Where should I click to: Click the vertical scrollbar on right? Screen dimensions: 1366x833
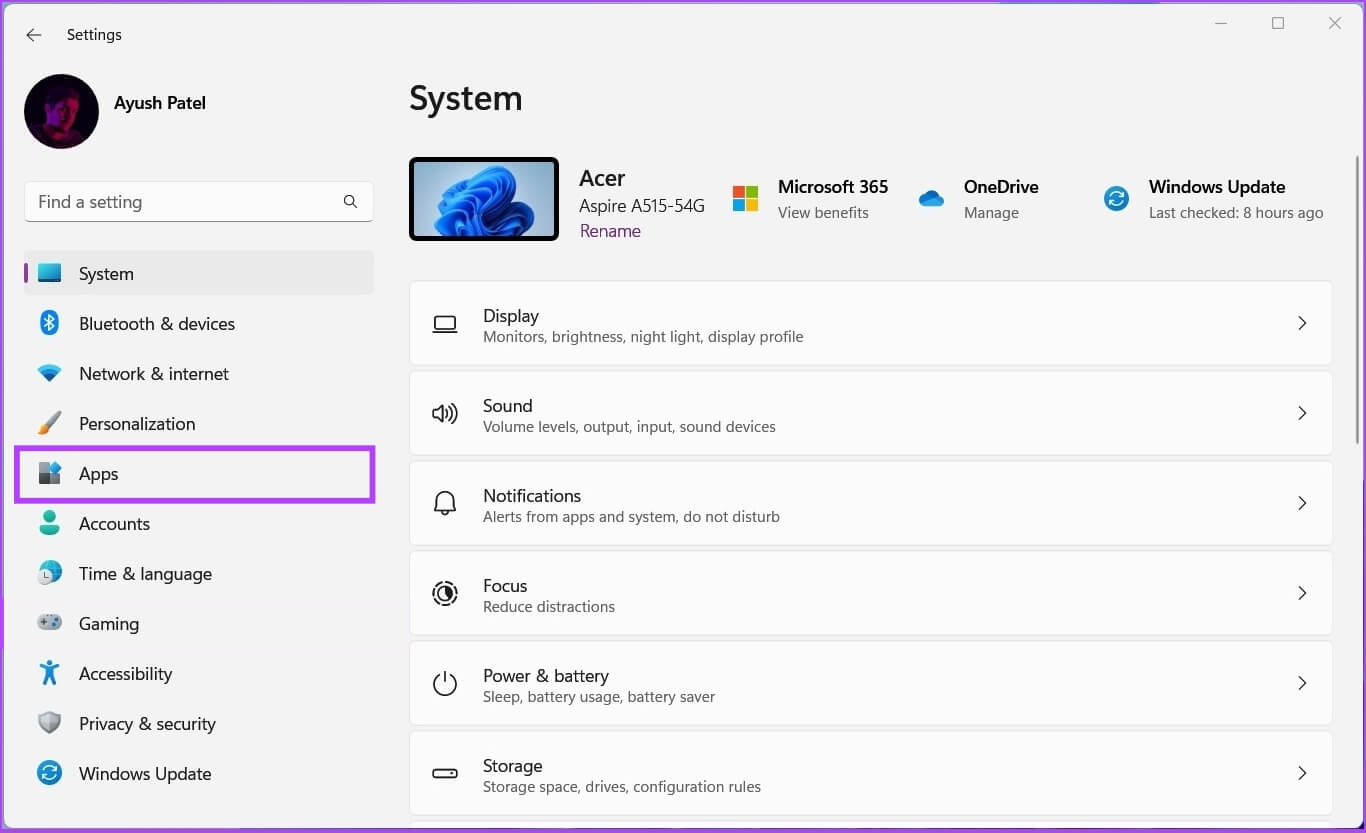pos(1356,300)
